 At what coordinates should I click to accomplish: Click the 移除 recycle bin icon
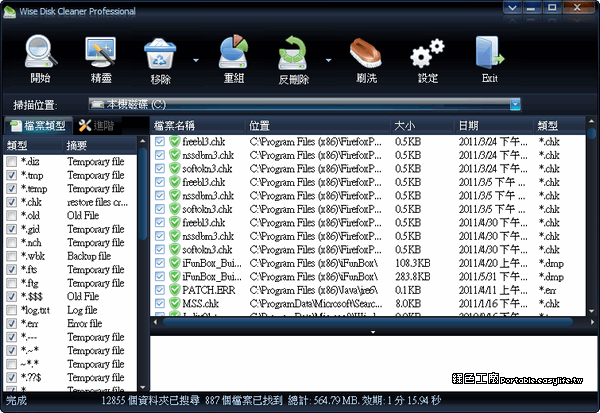coord(160,54)
